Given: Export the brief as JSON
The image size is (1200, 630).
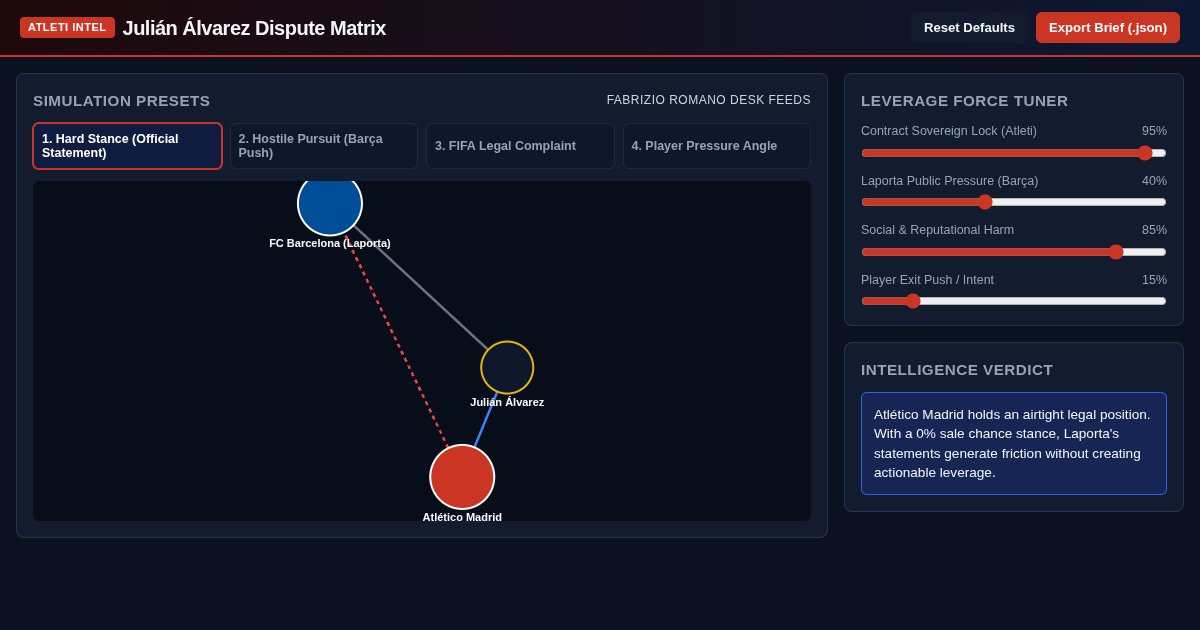Looking at the screenshot, I should tap(1108, 27).
